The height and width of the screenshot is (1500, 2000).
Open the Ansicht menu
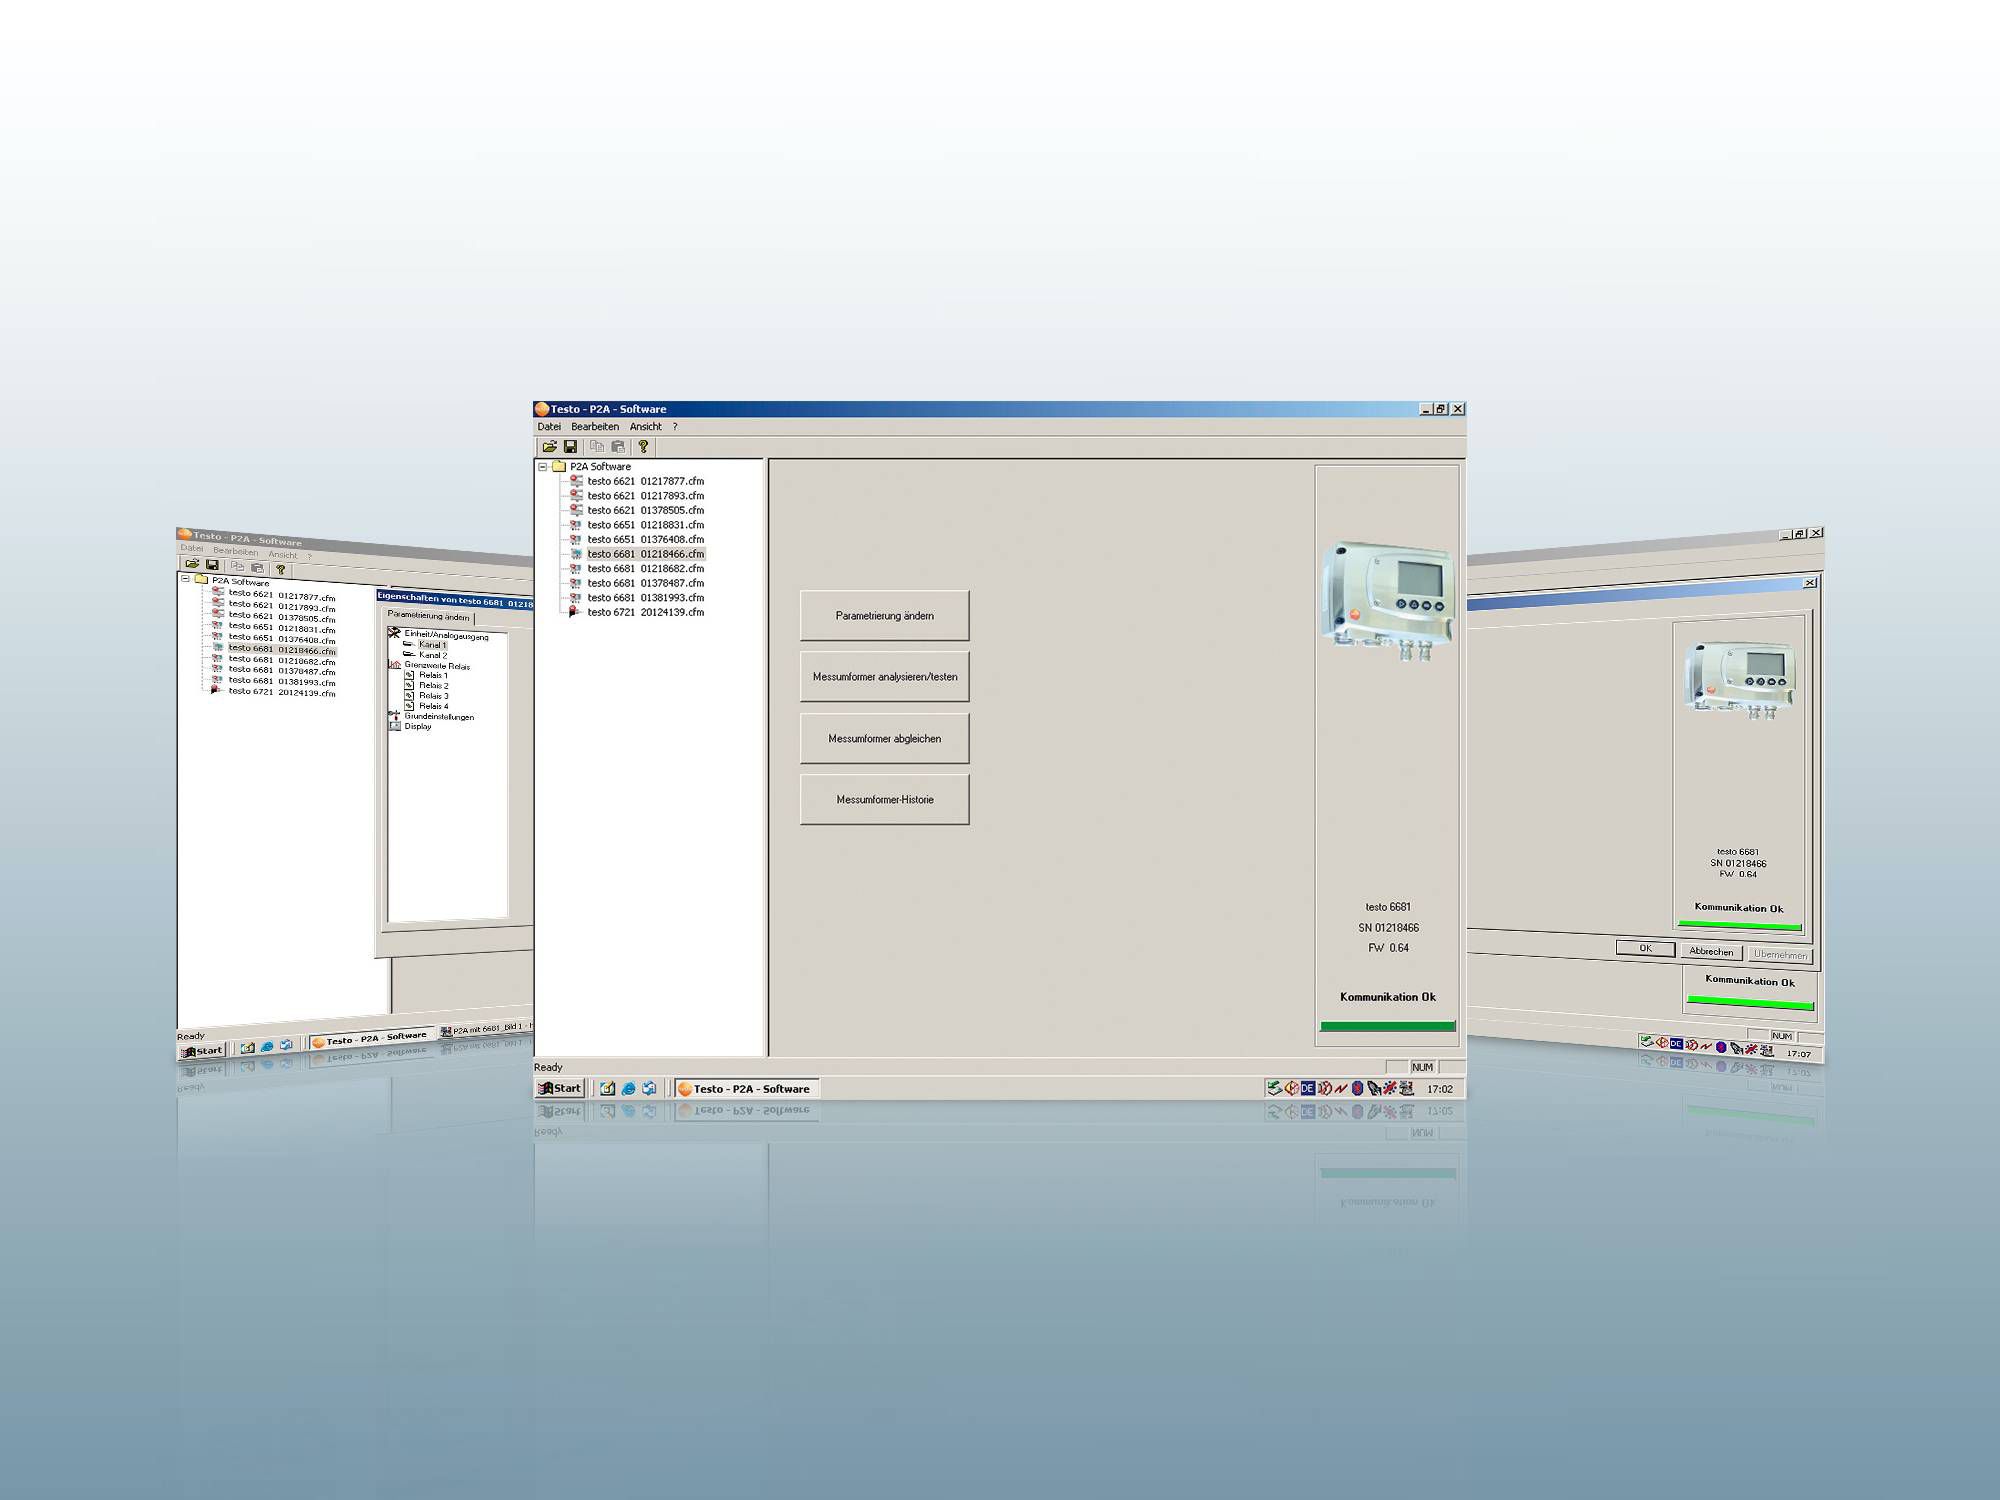coord(645,427)
